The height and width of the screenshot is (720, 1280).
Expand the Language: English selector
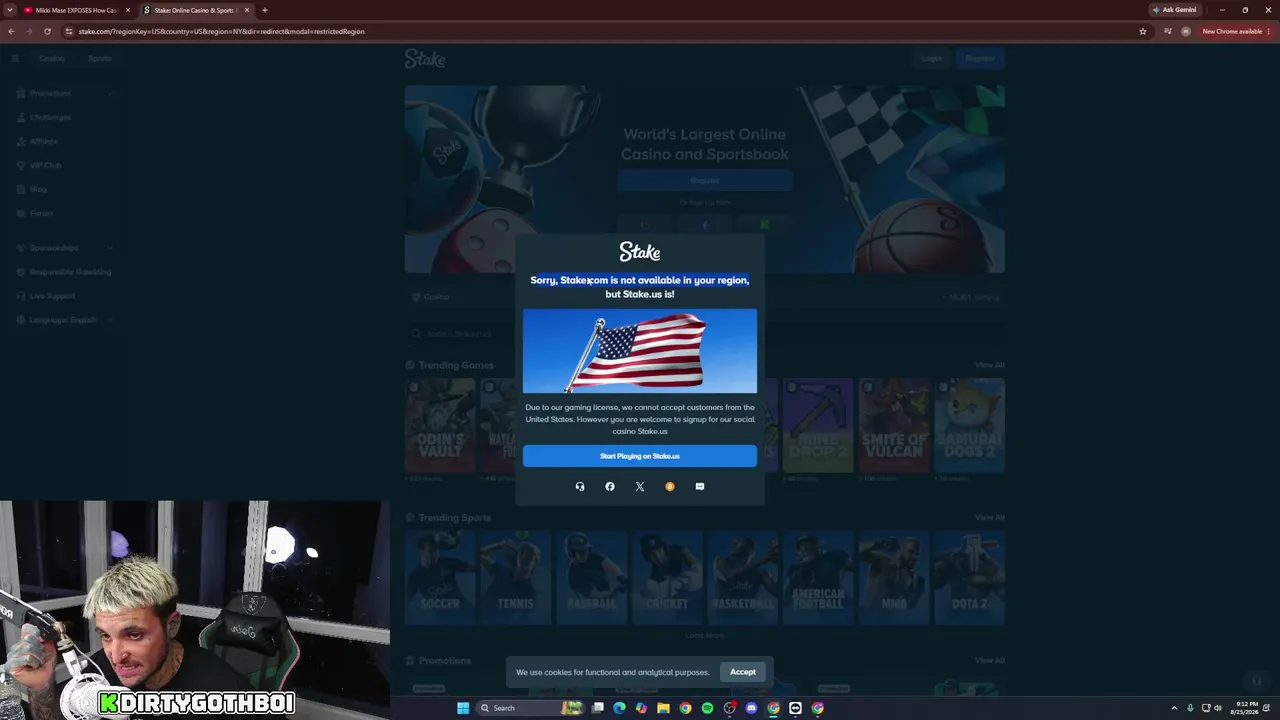(x=65, y=320)
